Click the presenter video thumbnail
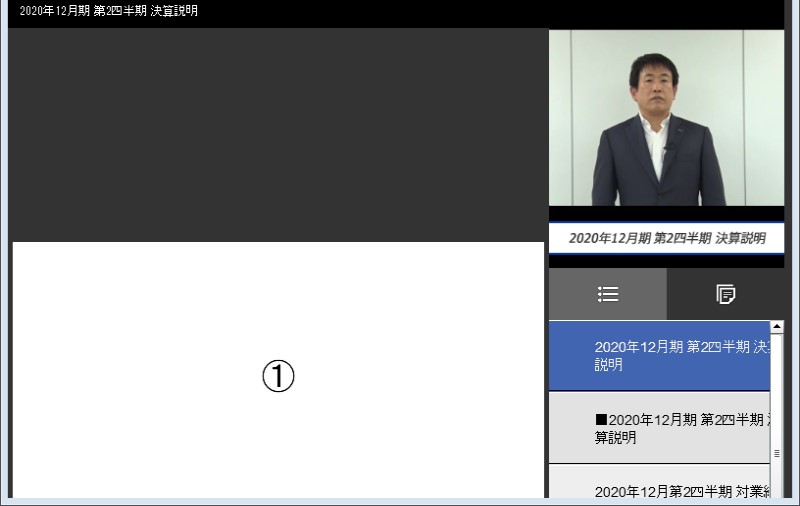This screenshot has height=506, width=800. point(666,118)
